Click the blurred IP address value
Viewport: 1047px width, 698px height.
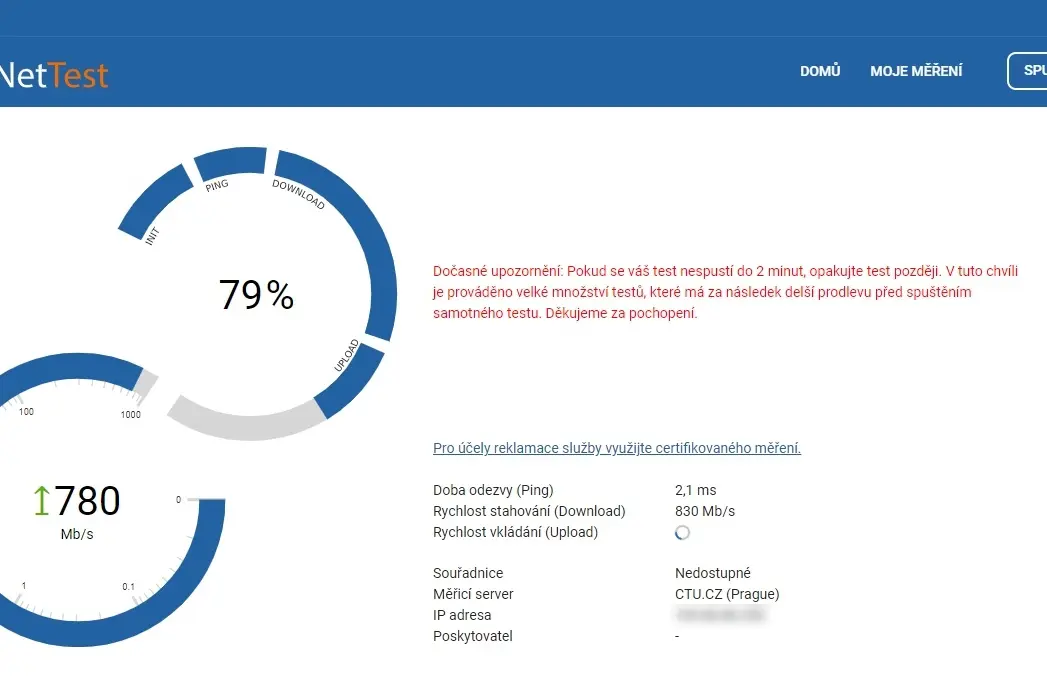pos(720,615)
